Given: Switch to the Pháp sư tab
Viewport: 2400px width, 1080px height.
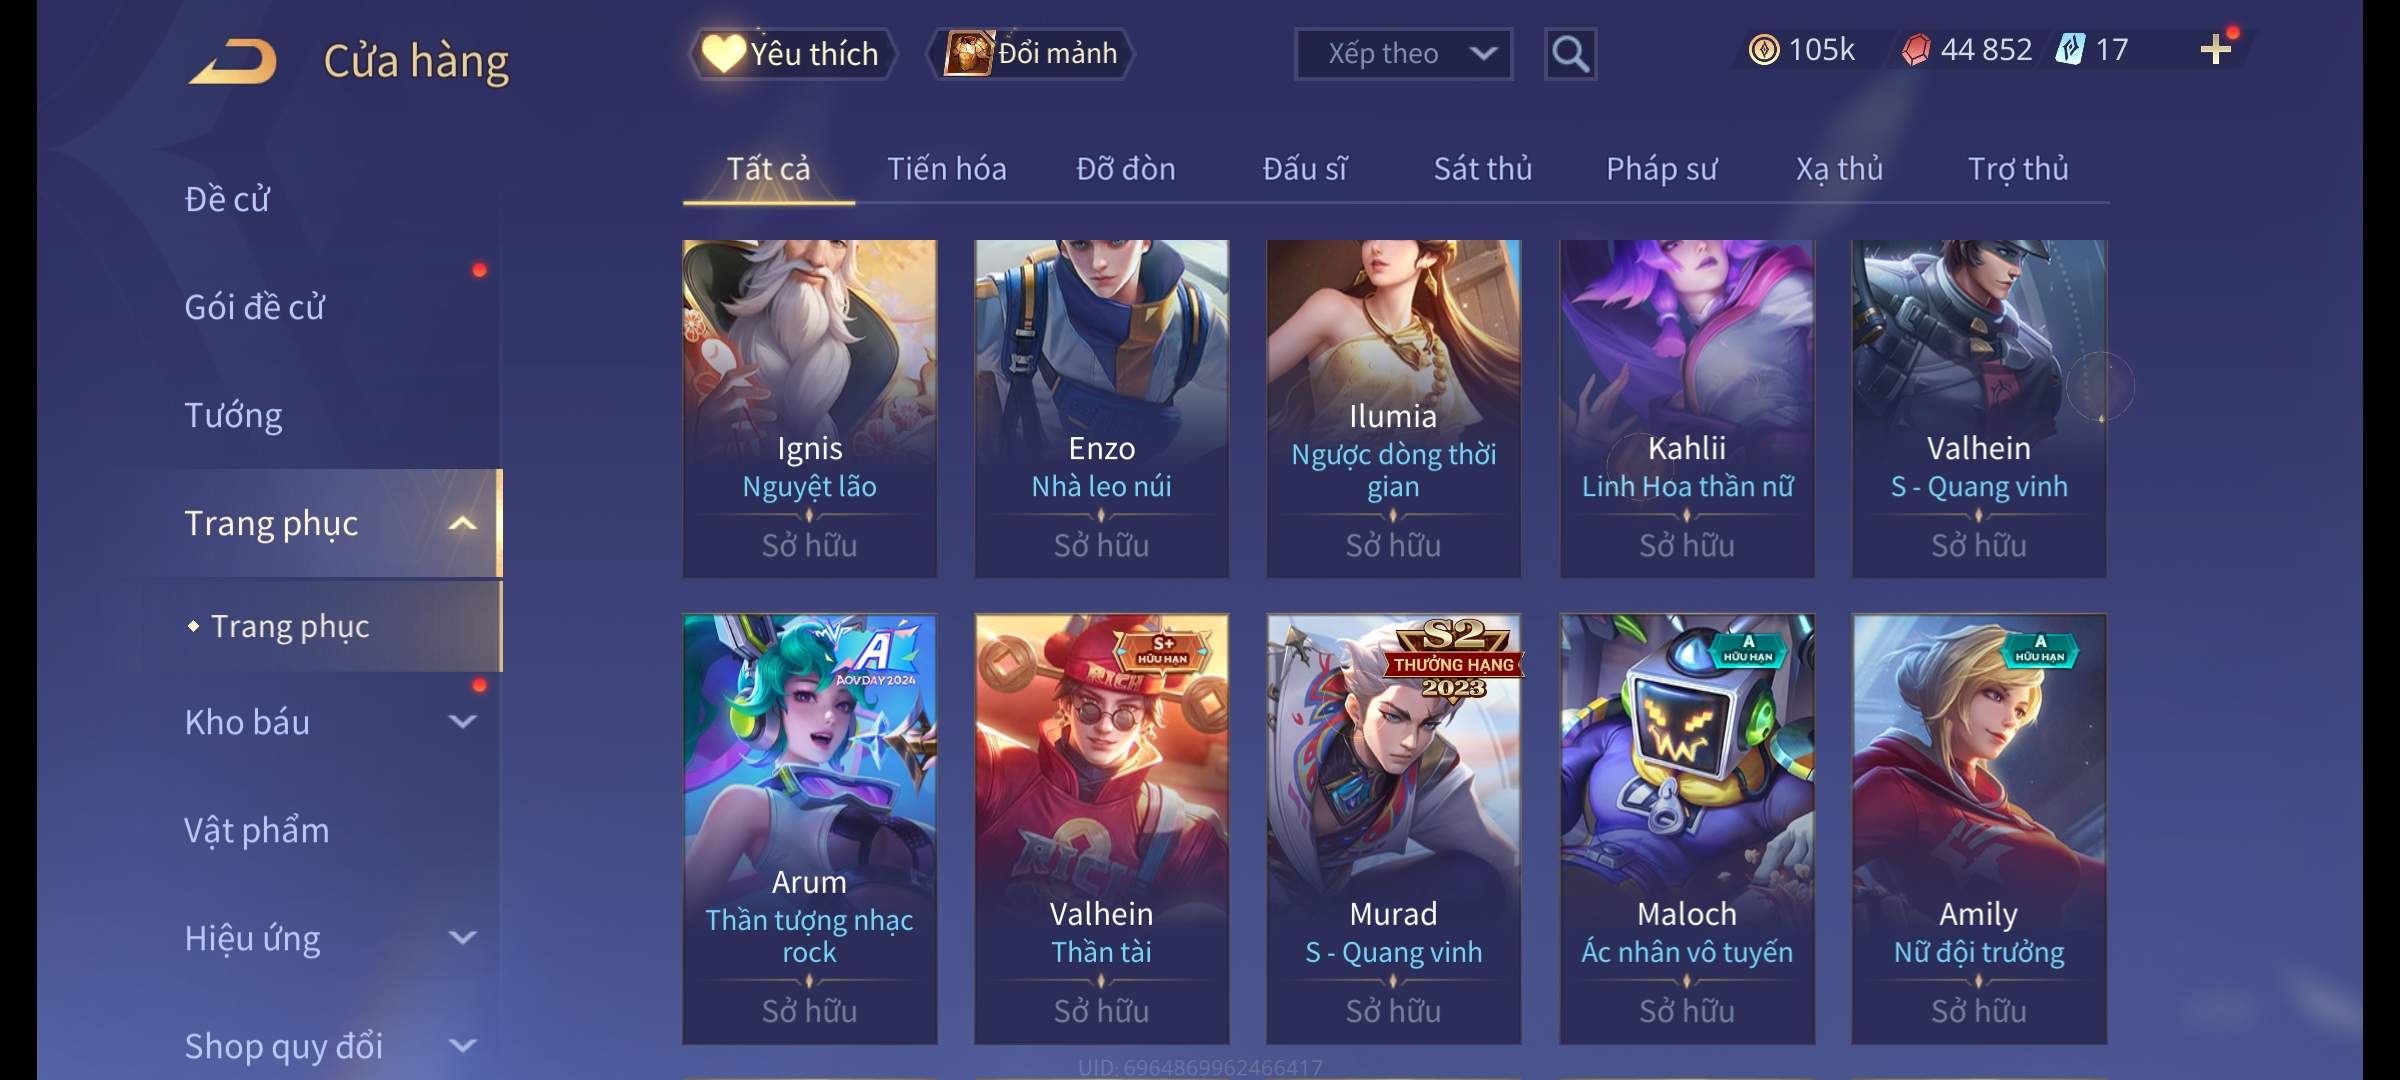Looking at the screenshot, I should pyautogui.click(x=1661, y=169).
